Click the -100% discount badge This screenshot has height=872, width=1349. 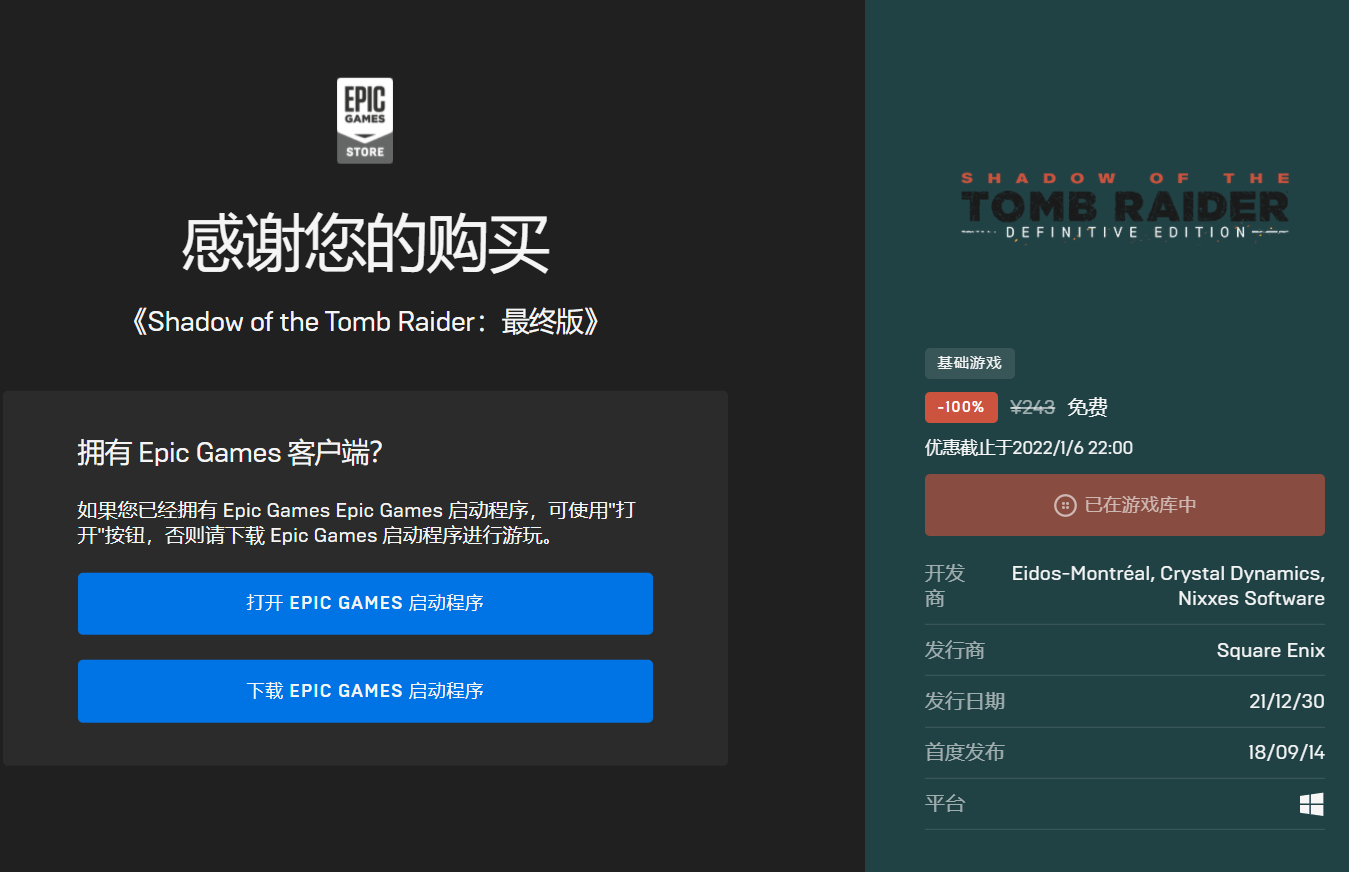(x=961, y=407)
